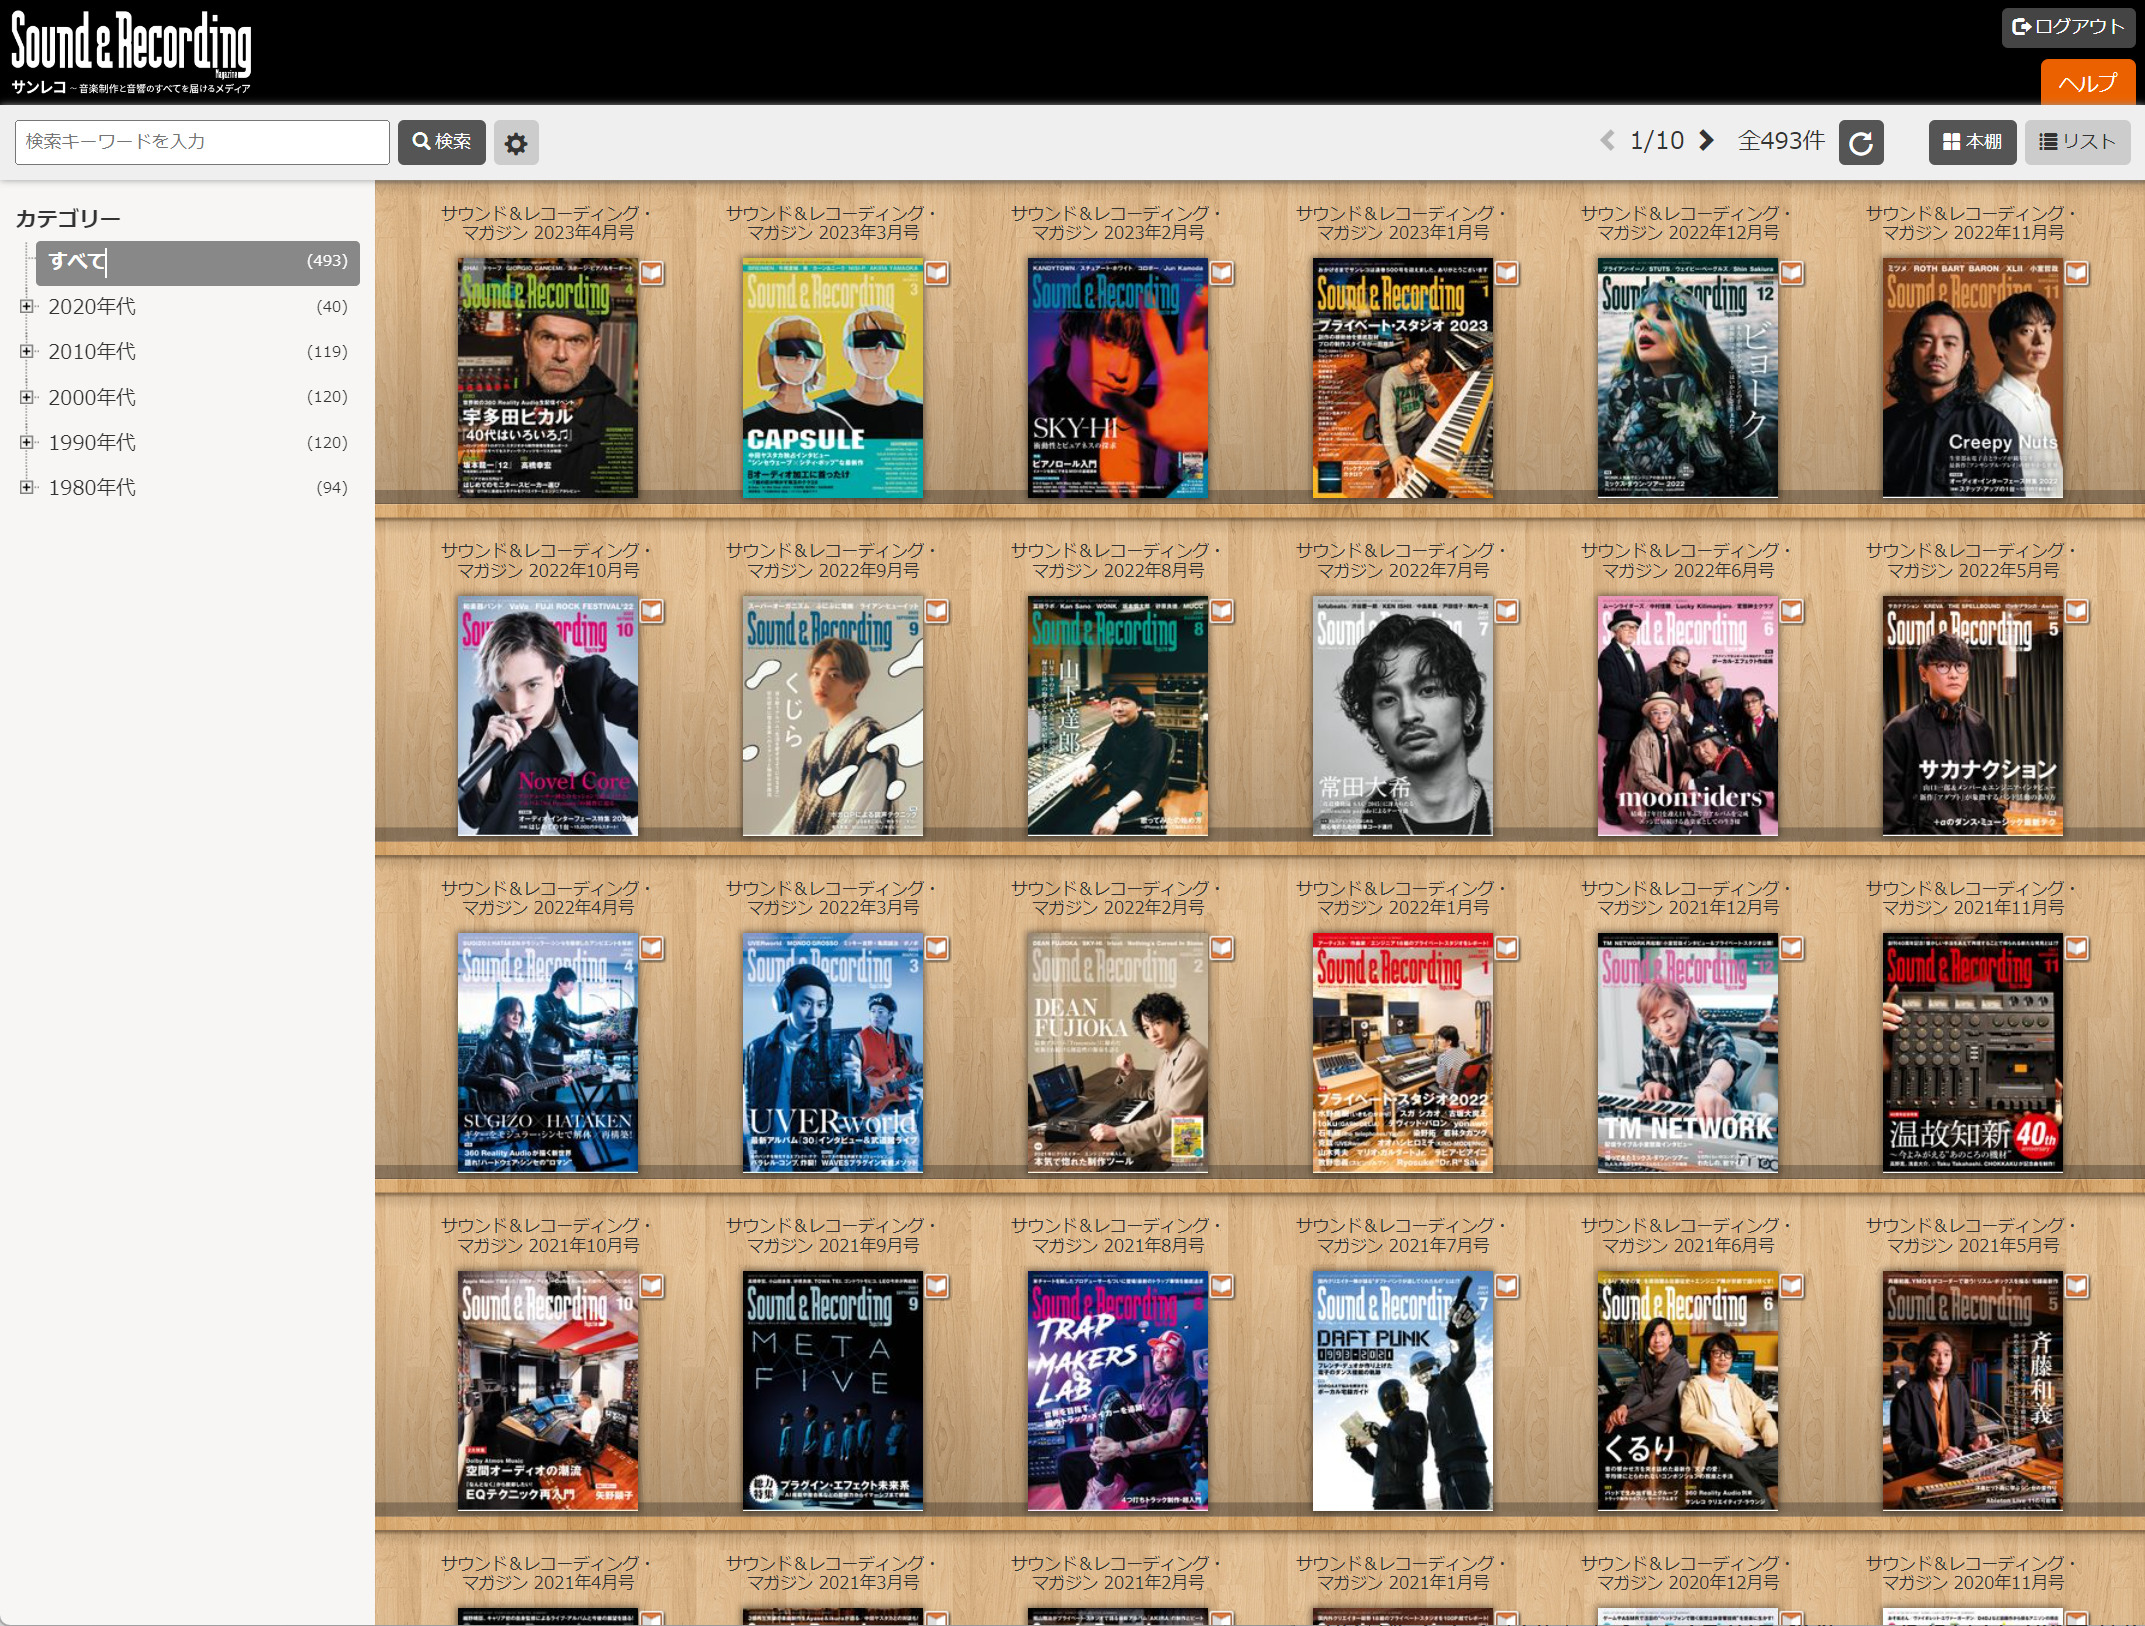
Task: Select the 2020年代 category label
Action: (92, 306)
